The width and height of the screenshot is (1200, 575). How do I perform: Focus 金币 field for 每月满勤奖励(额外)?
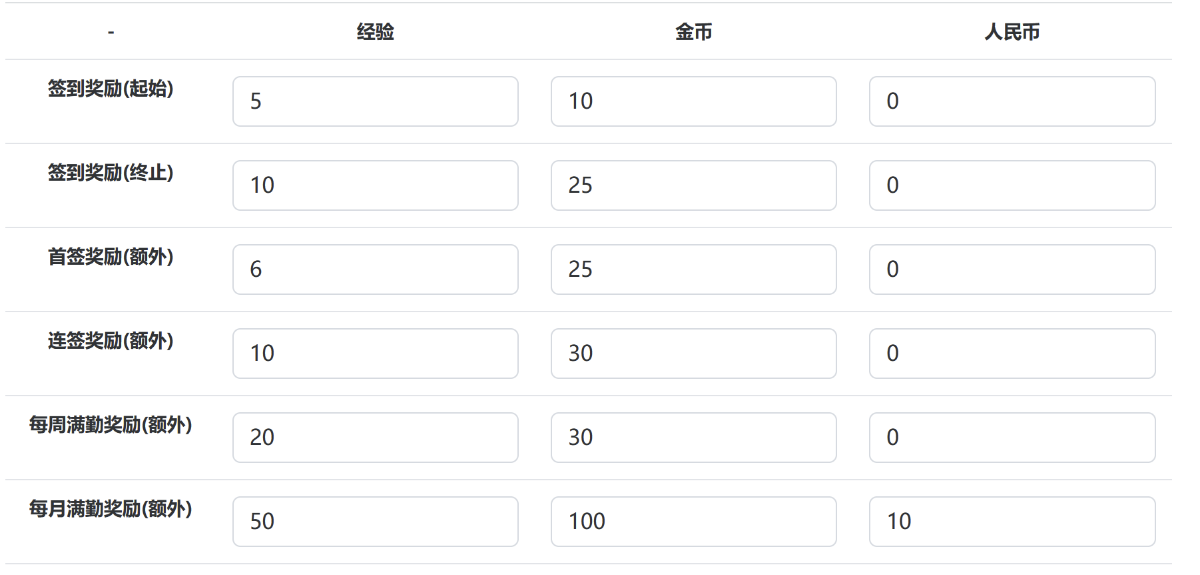pyautogui.click(x=693, y=521)
